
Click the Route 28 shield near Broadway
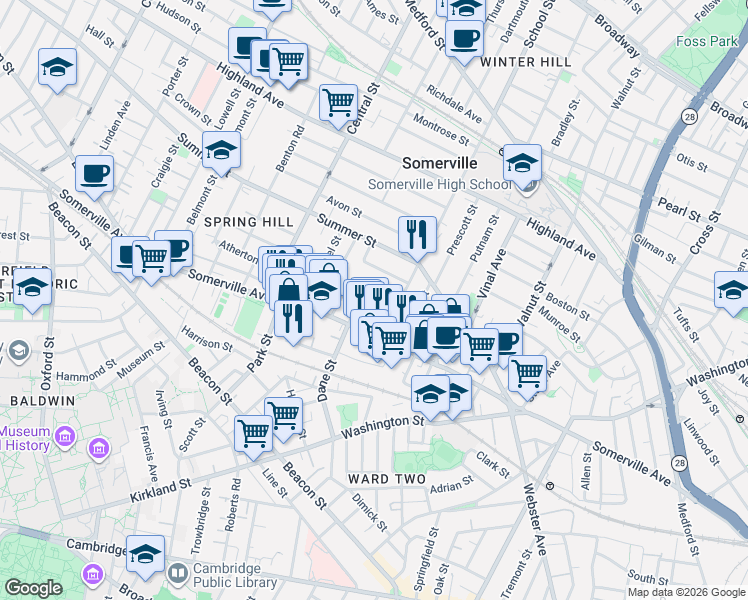(x=689, y=117)
